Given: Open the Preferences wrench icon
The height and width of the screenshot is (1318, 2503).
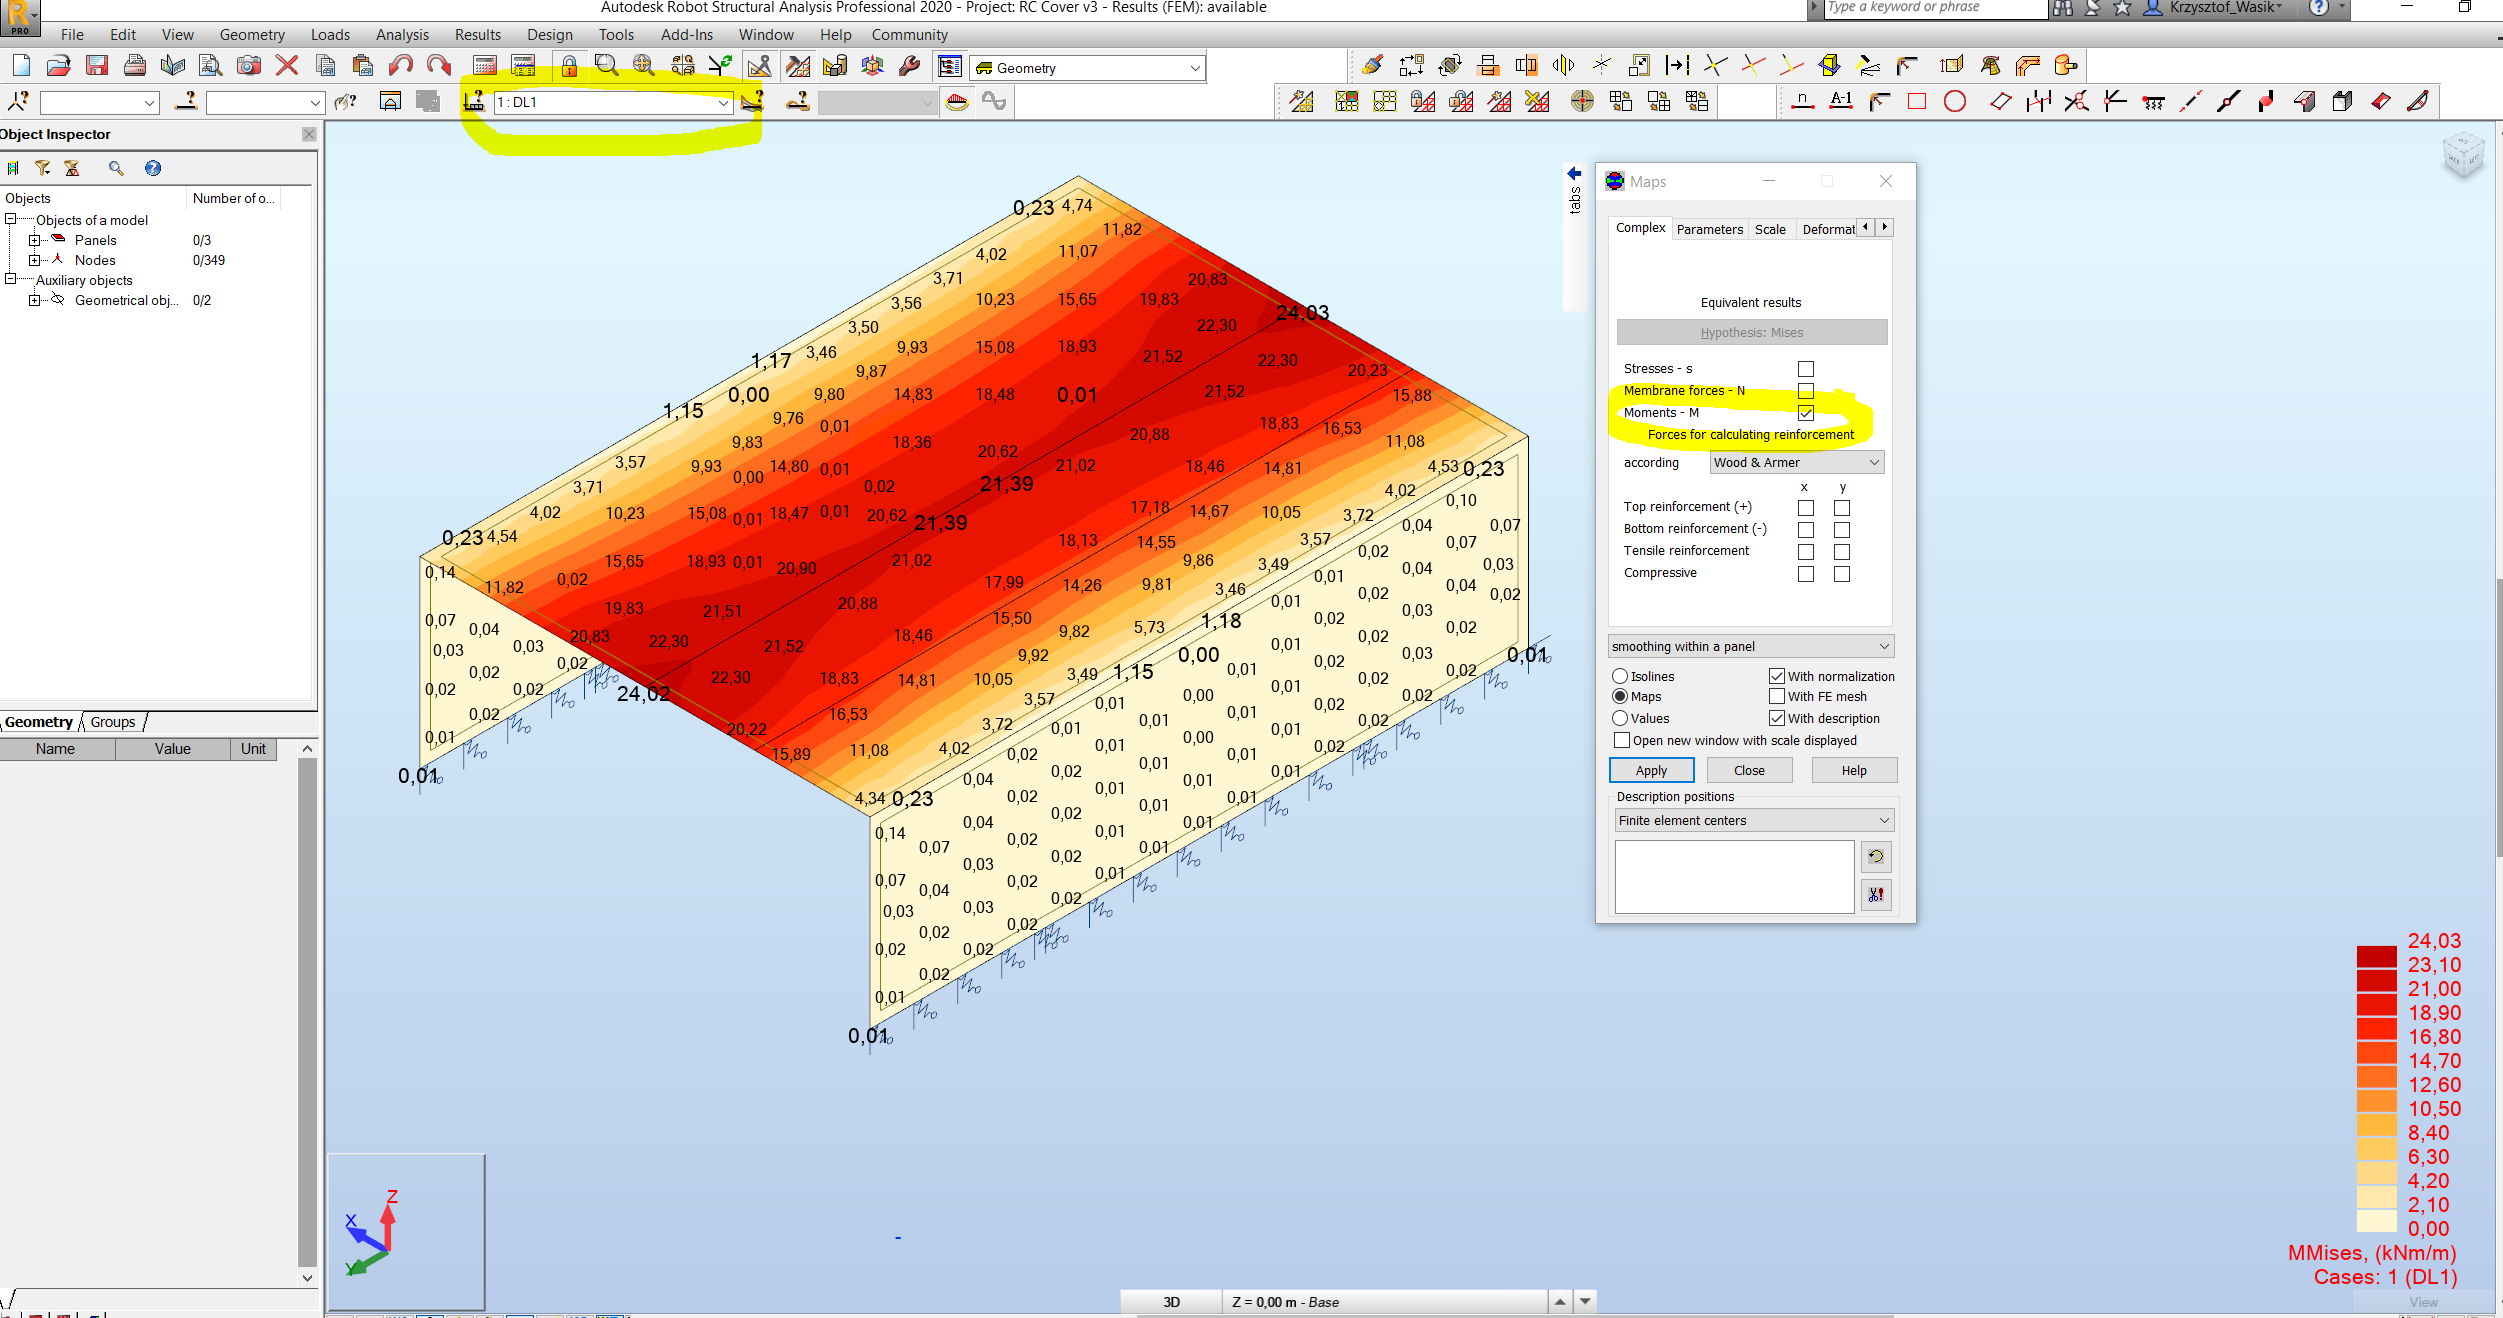Looking at the screenshot, I should 909,66.
